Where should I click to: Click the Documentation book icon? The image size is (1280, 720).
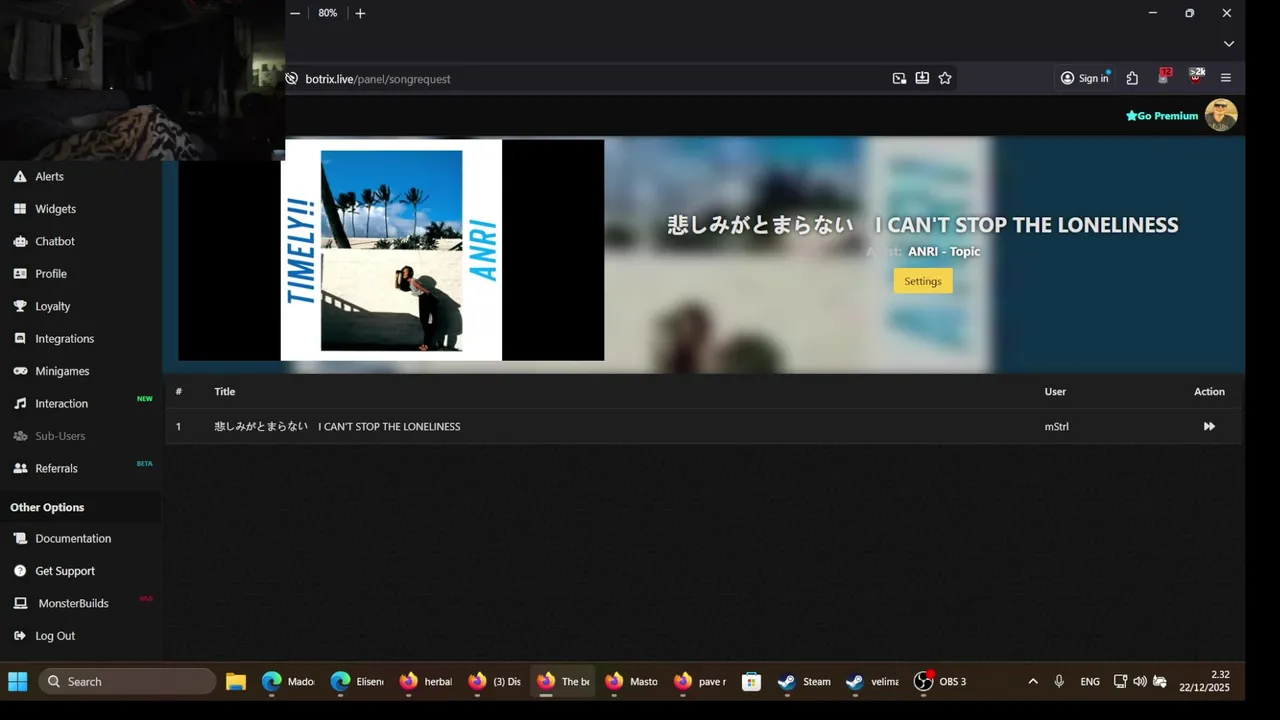[20, 538]
